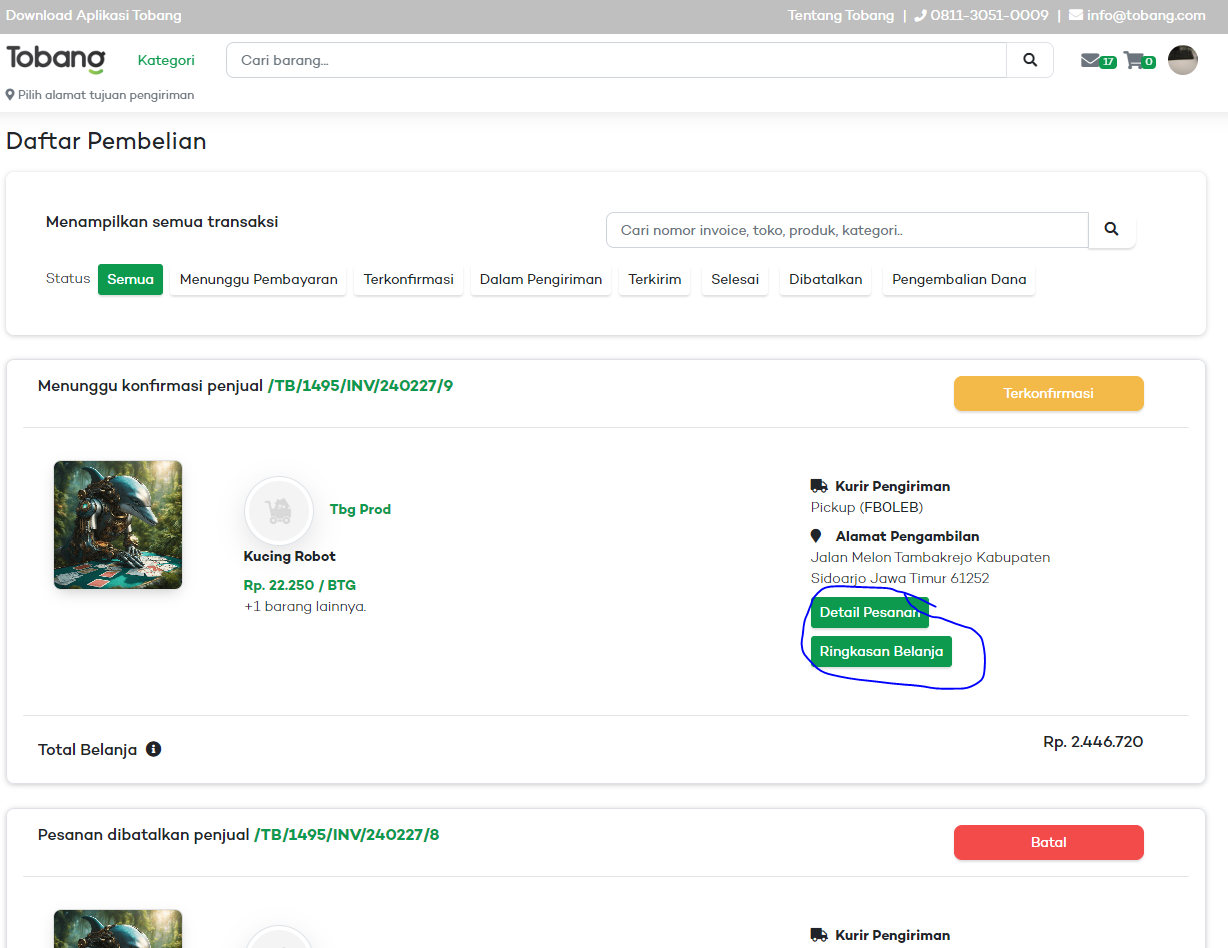Click the Tobang logo
The image size is (1228, 948).
tap(55, 60)
